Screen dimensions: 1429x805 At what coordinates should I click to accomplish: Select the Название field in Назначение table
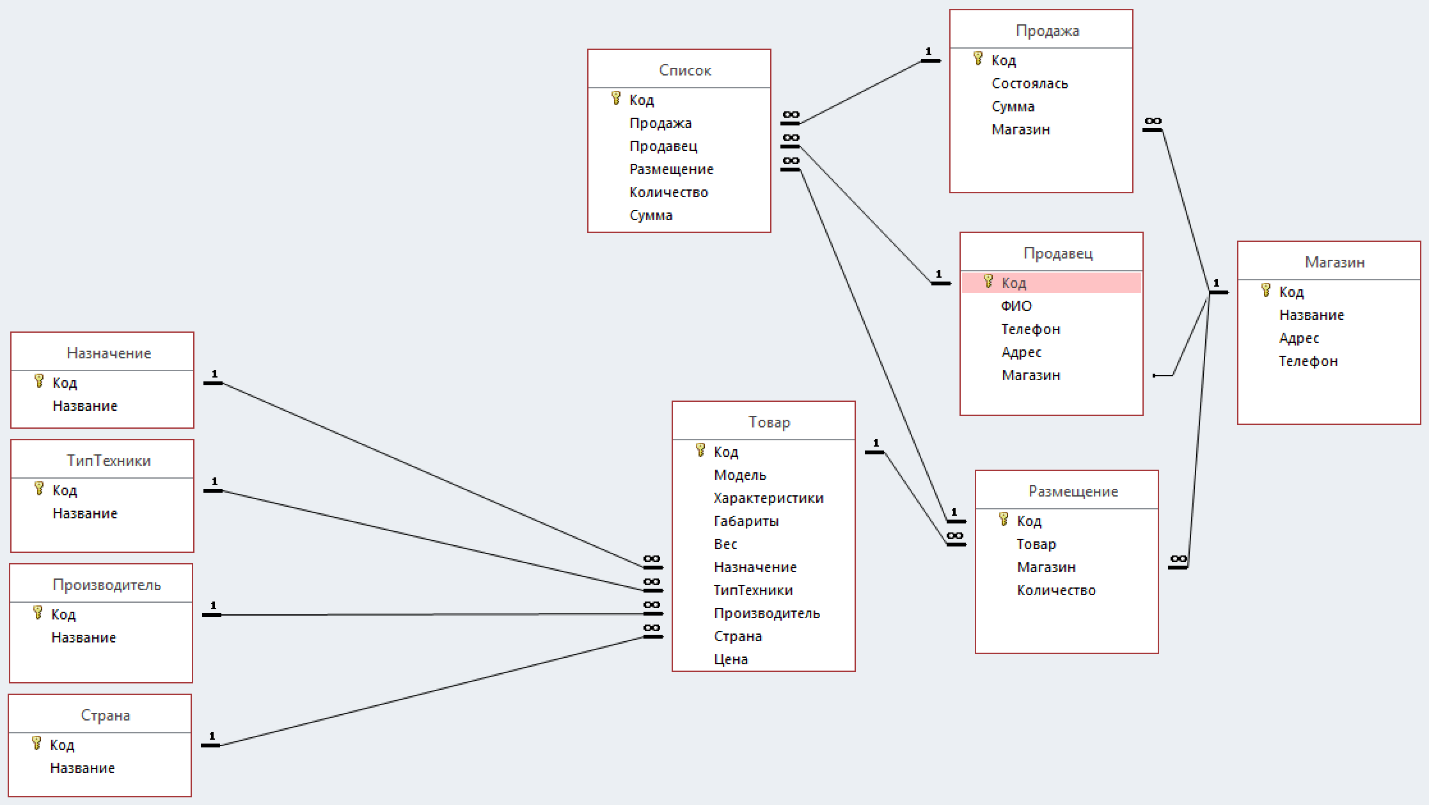point(102,406)
